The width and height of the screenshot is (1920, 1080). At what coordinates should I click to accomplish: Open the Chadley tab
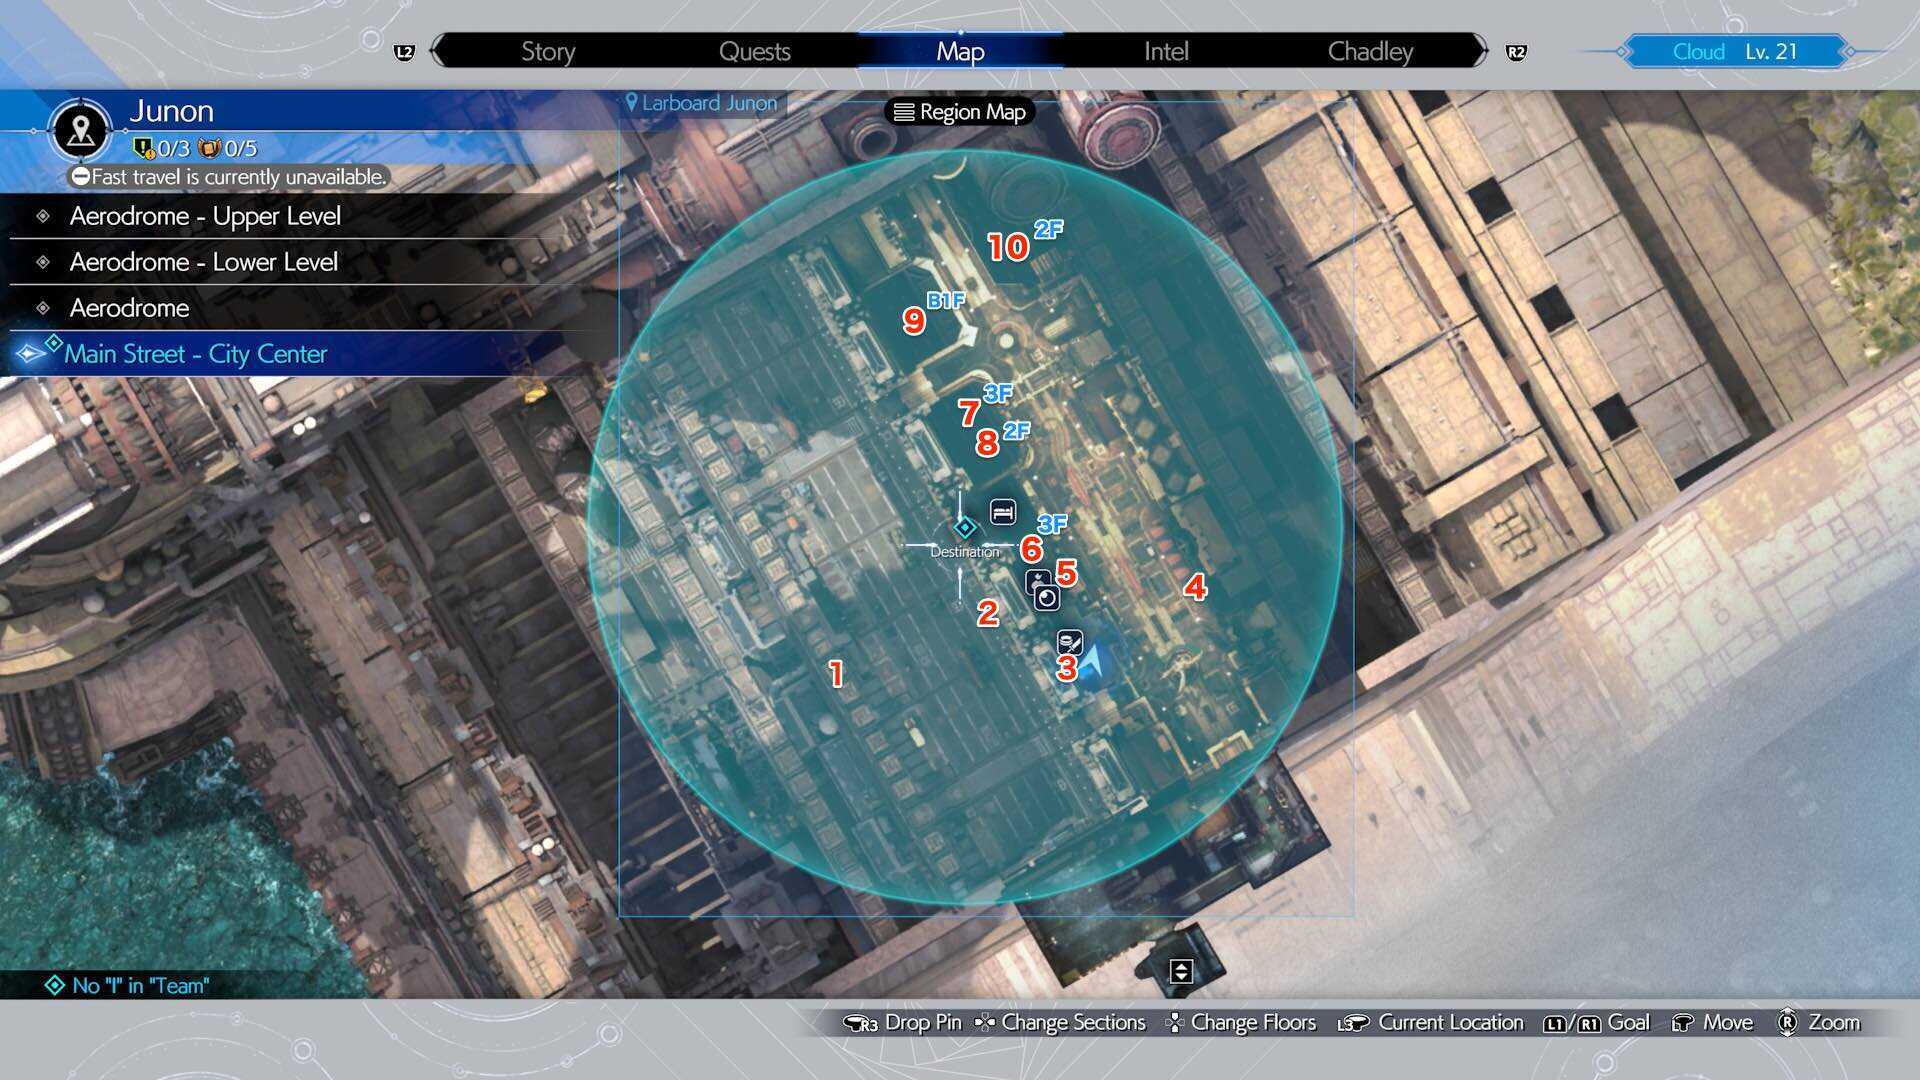click(x=1370, y=51)
